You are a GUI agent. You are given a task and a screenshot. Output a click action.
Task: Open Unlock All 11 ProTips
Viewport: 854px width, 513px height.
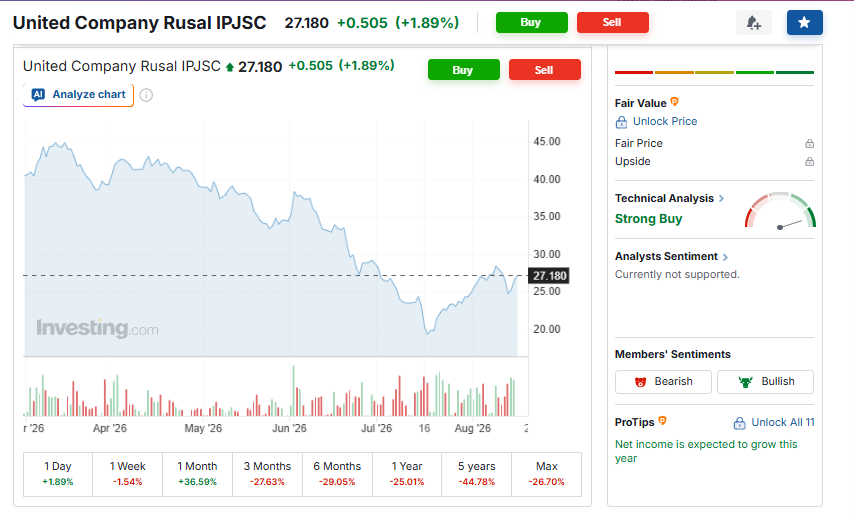click(774, 423)
